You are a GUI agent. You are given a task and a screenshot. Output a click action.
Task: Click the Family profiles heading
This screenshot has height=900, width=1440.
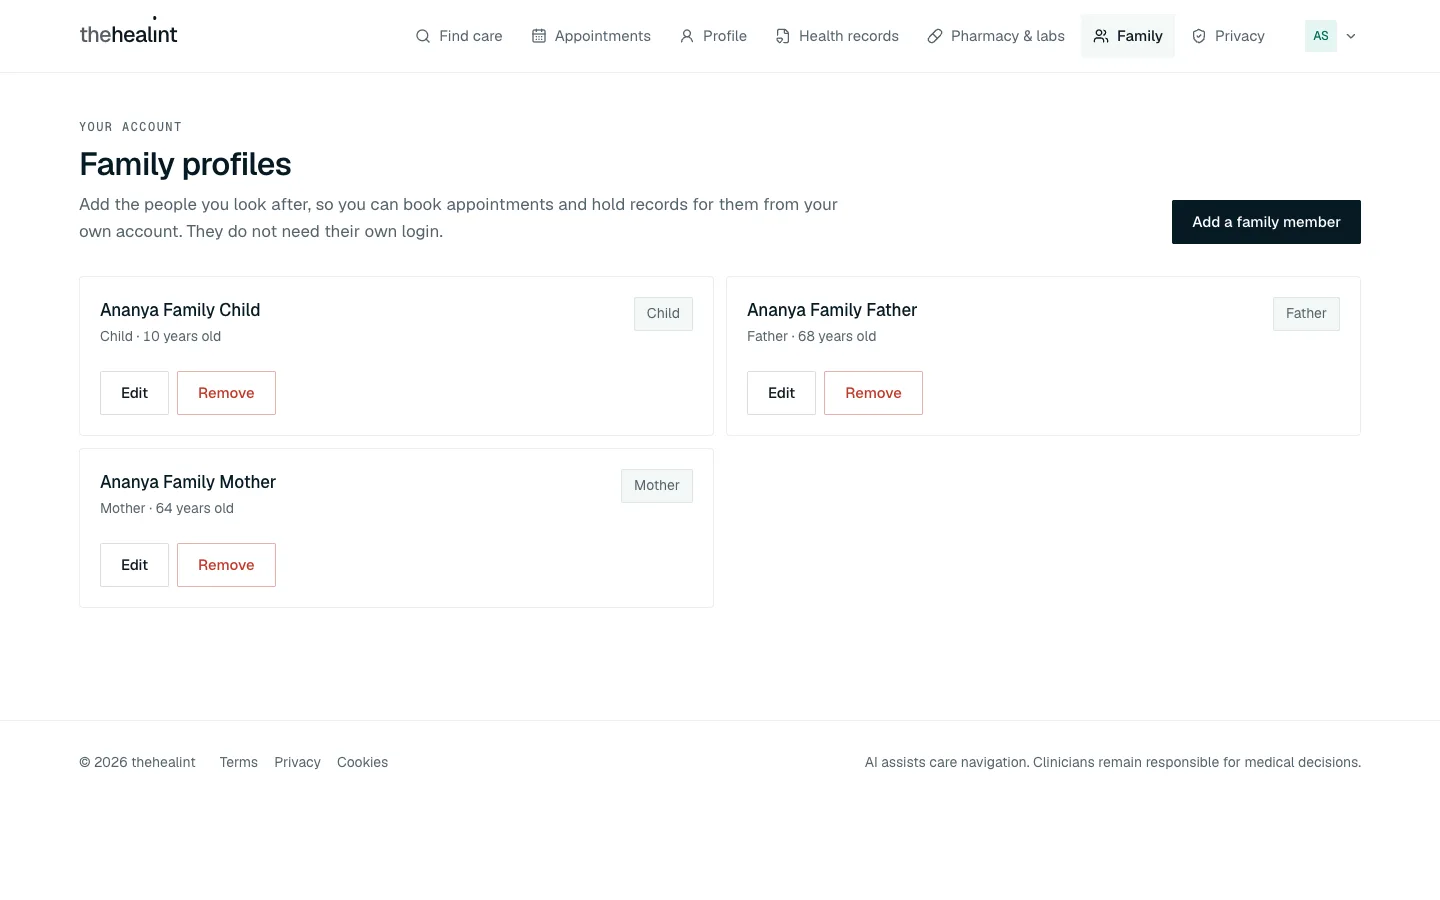pyautogui.click(x=185, y=164)
